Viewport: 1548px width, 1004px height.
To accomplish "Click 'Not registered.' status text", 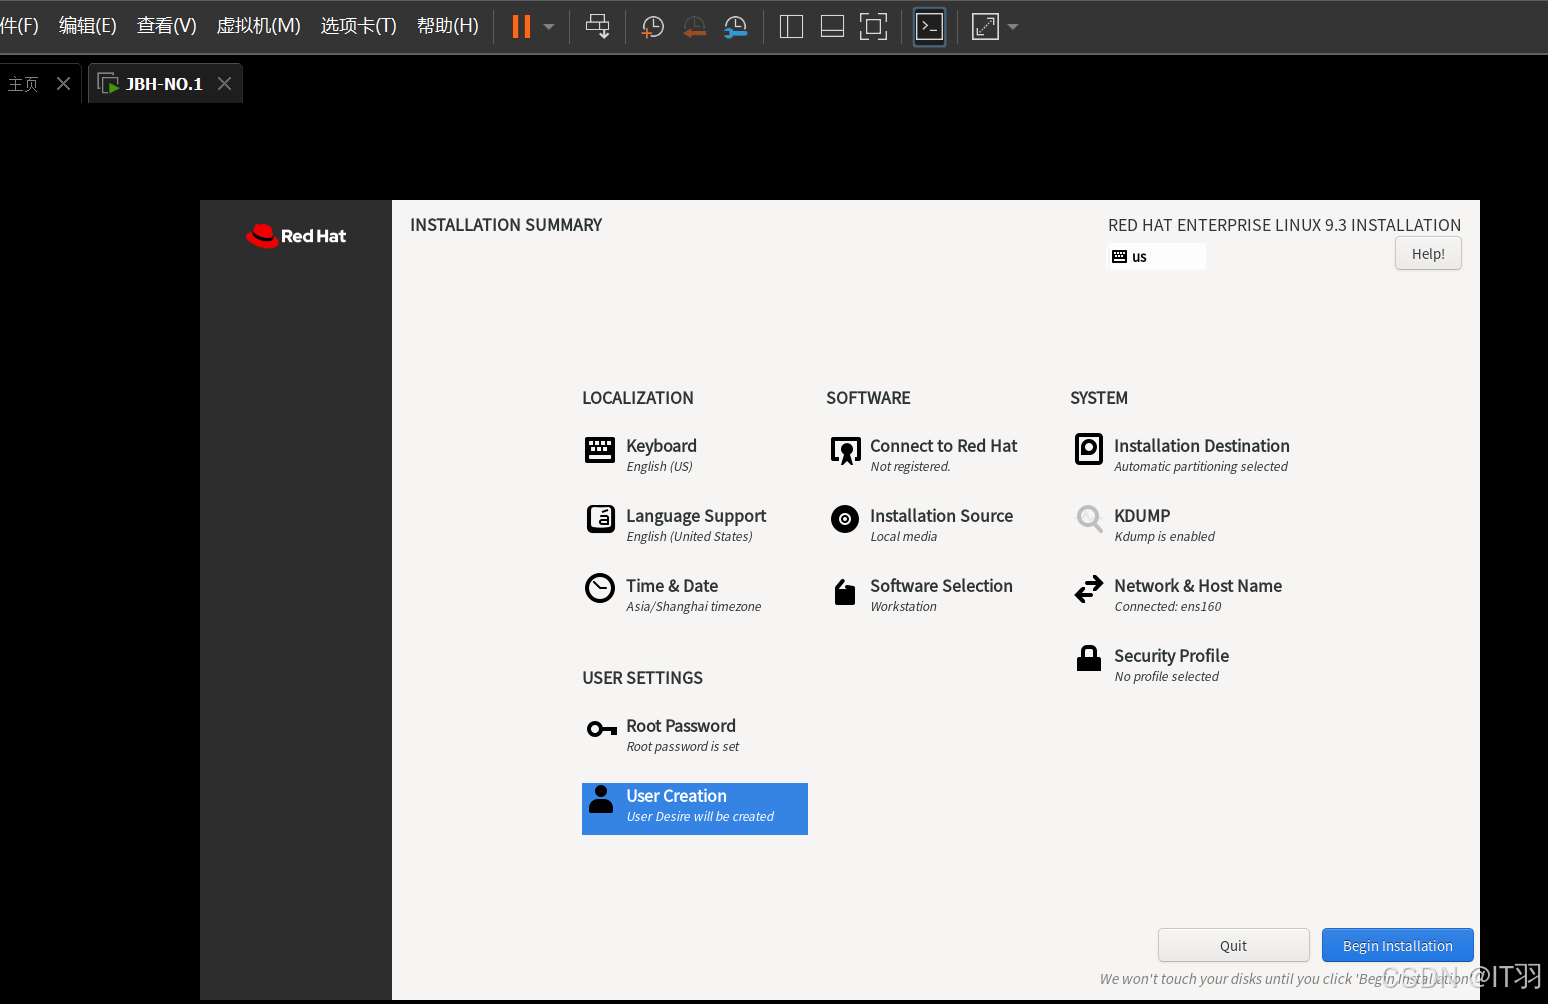I will tap(910, 467).
